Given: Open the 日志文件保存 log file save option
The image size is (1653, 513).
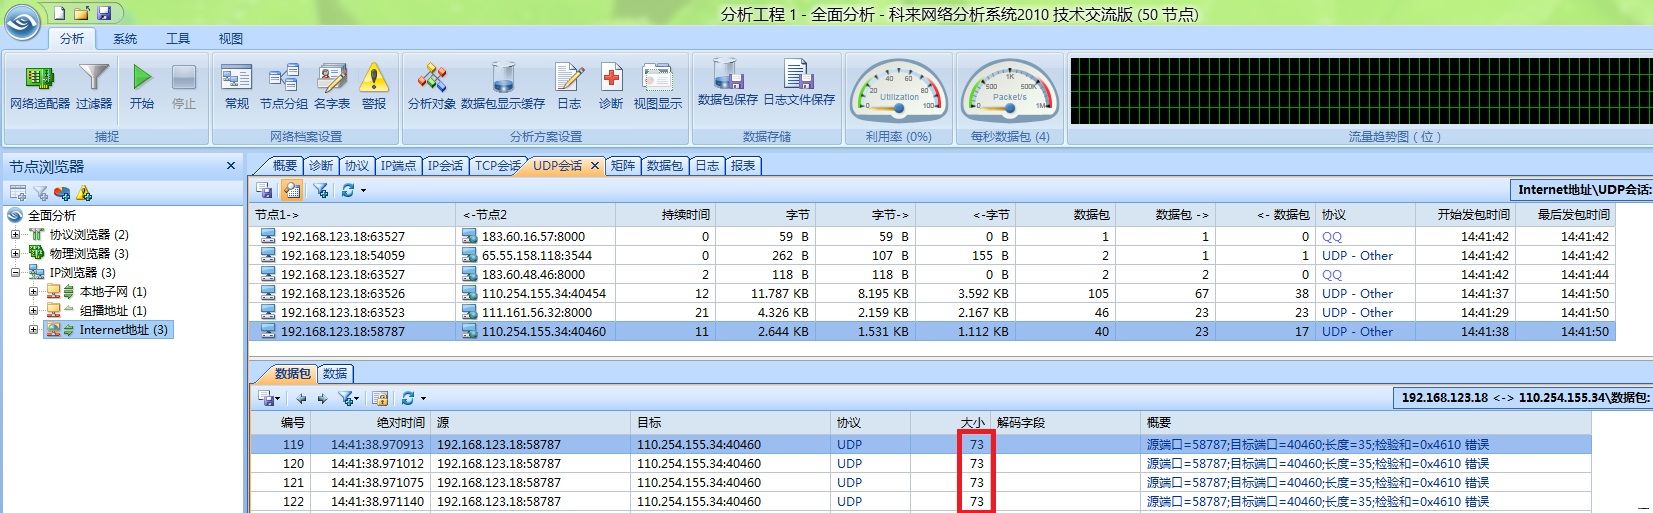Looking at the screenshot, I should [x=799, y=85].
